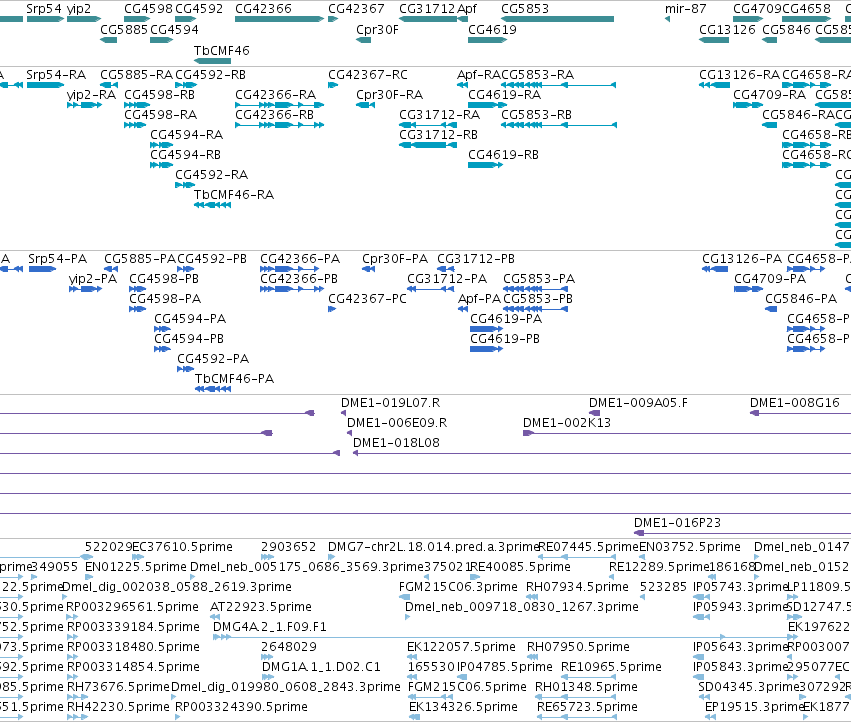Click the CG42367 gene label
The image size is (851, 722).
point(356,9)
